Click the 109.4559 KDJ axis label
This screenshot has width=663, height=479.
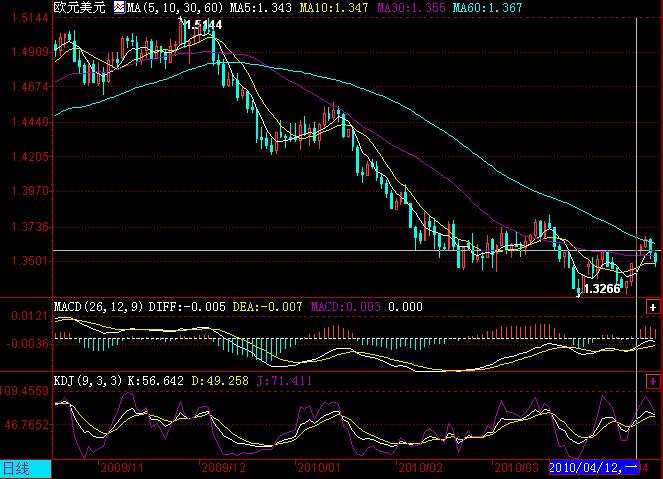(25, 390)
